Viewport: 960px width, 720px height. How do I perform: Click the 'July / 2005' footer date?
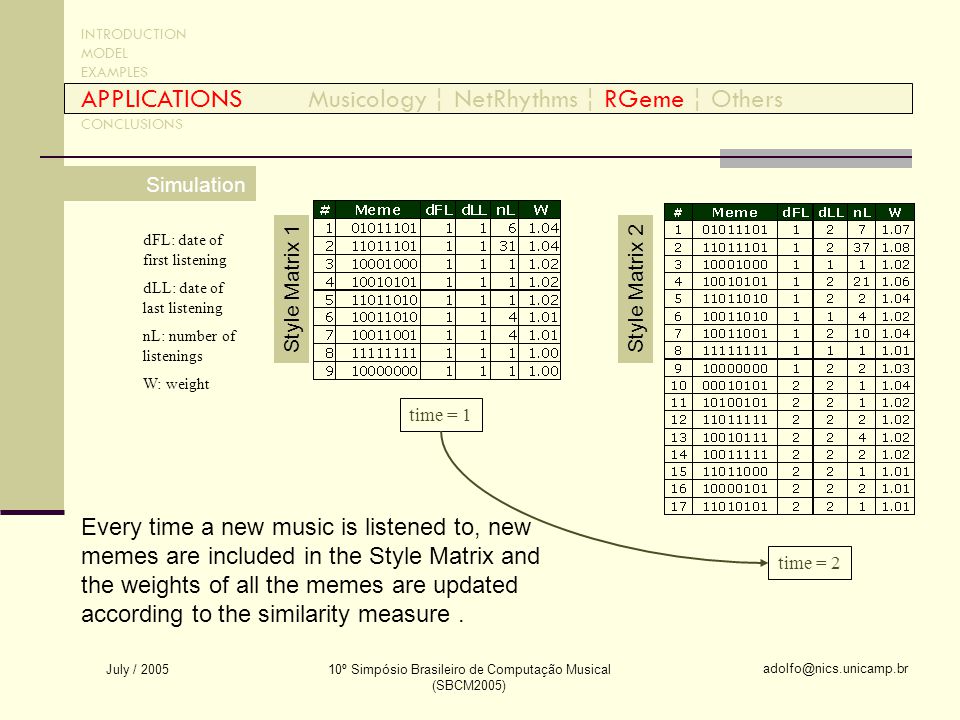pos(137,669)
